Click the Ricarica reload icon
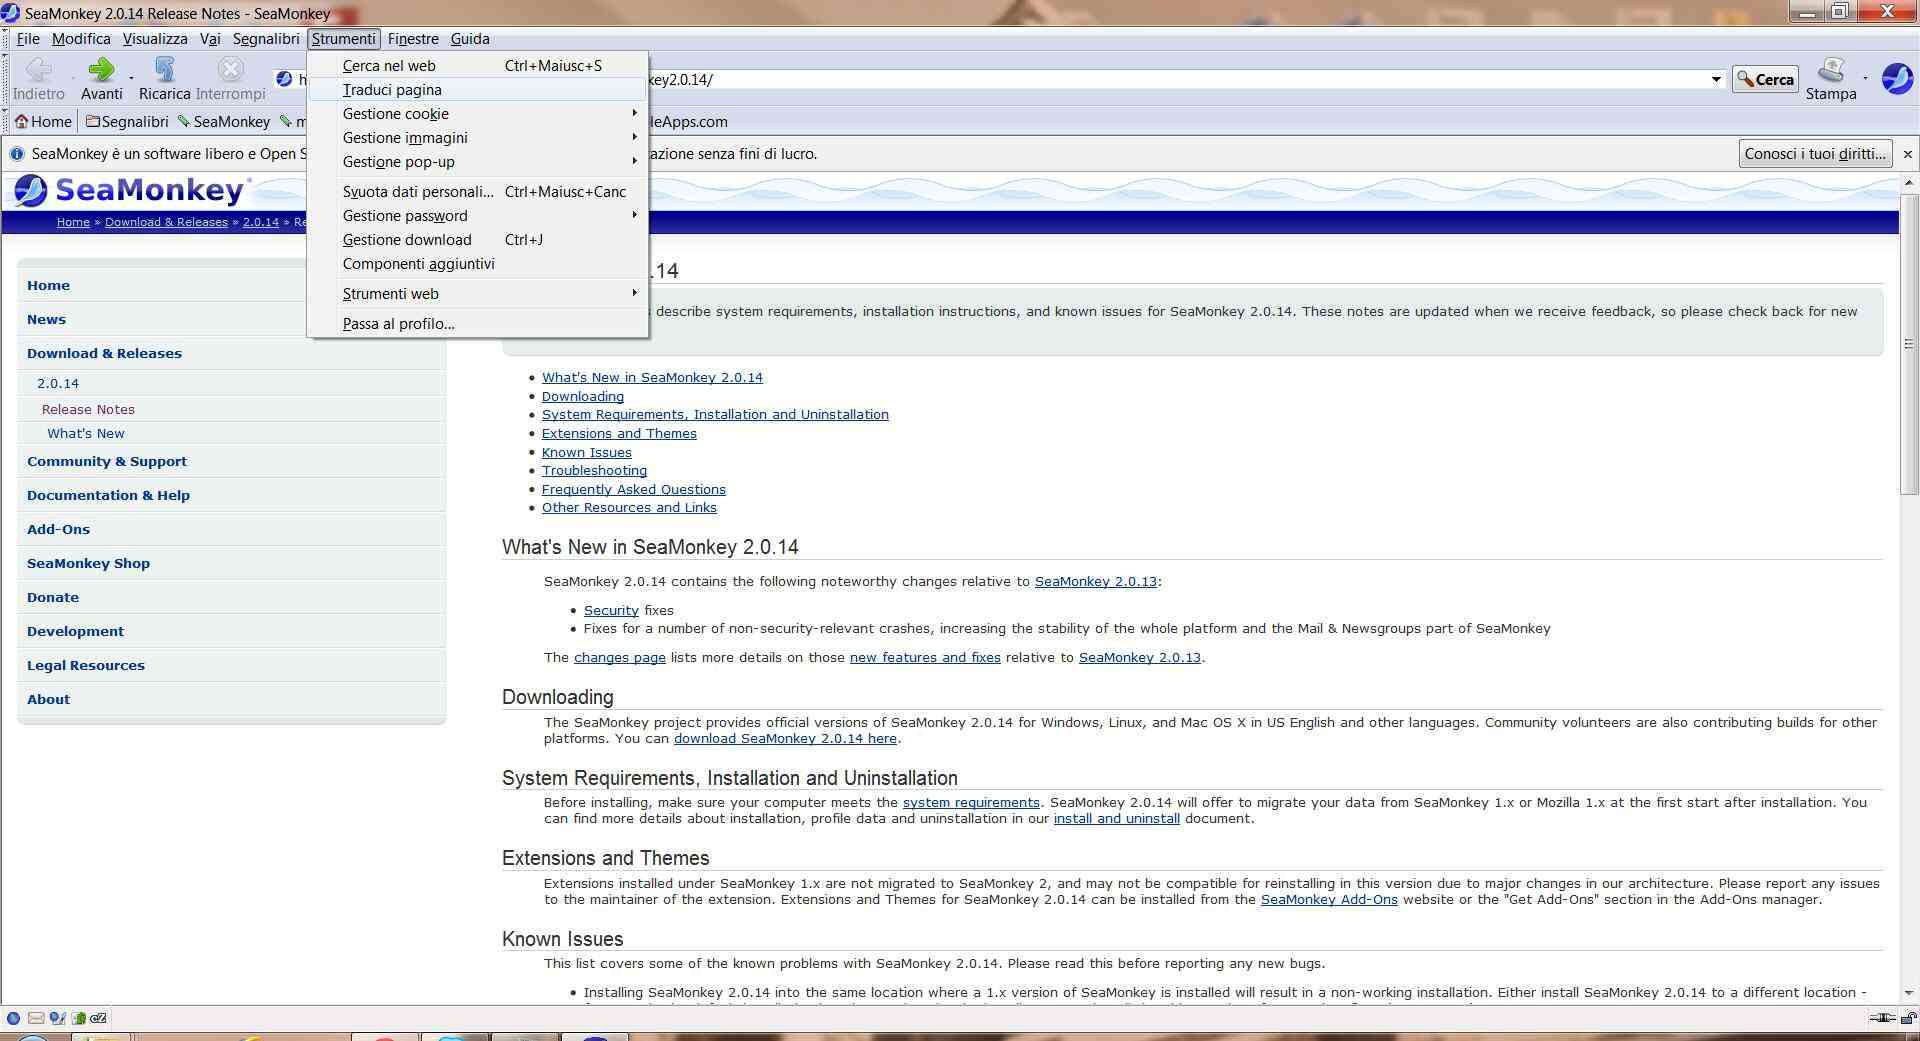Screen dimensions: 1920x1041 coord(165,70)
